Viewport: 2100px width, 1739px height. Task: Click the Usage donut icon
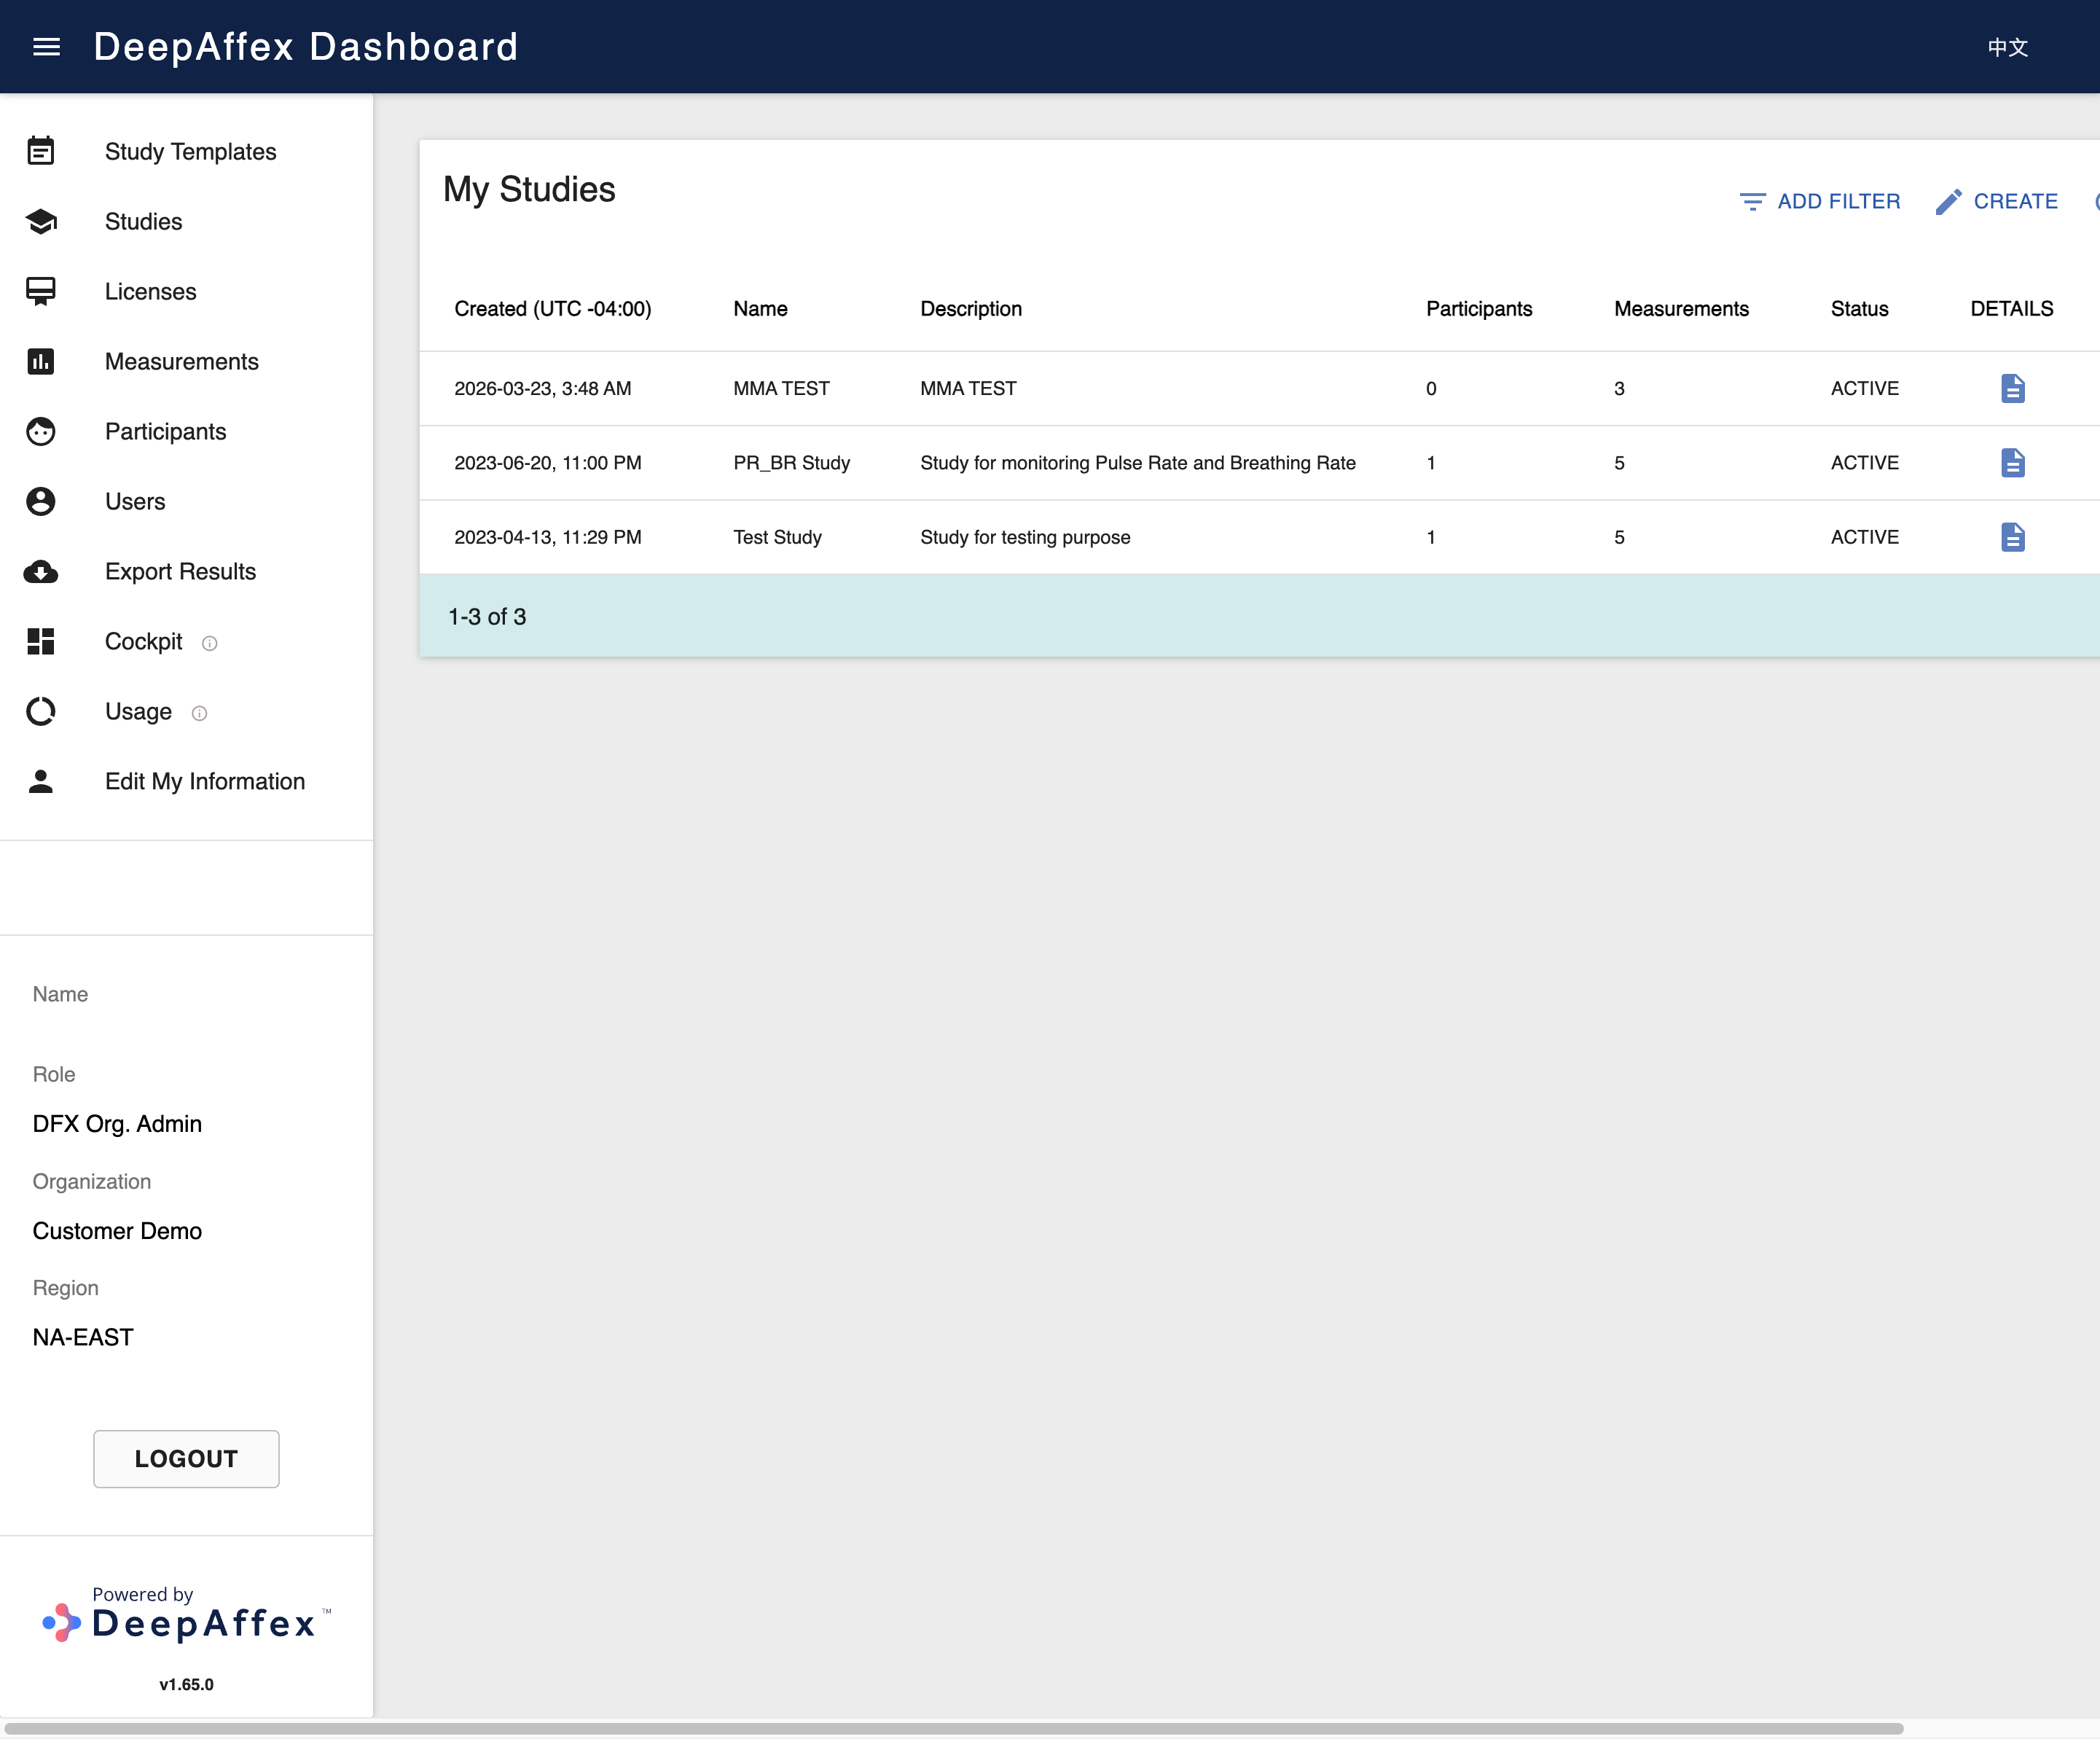tap(41, 711)
